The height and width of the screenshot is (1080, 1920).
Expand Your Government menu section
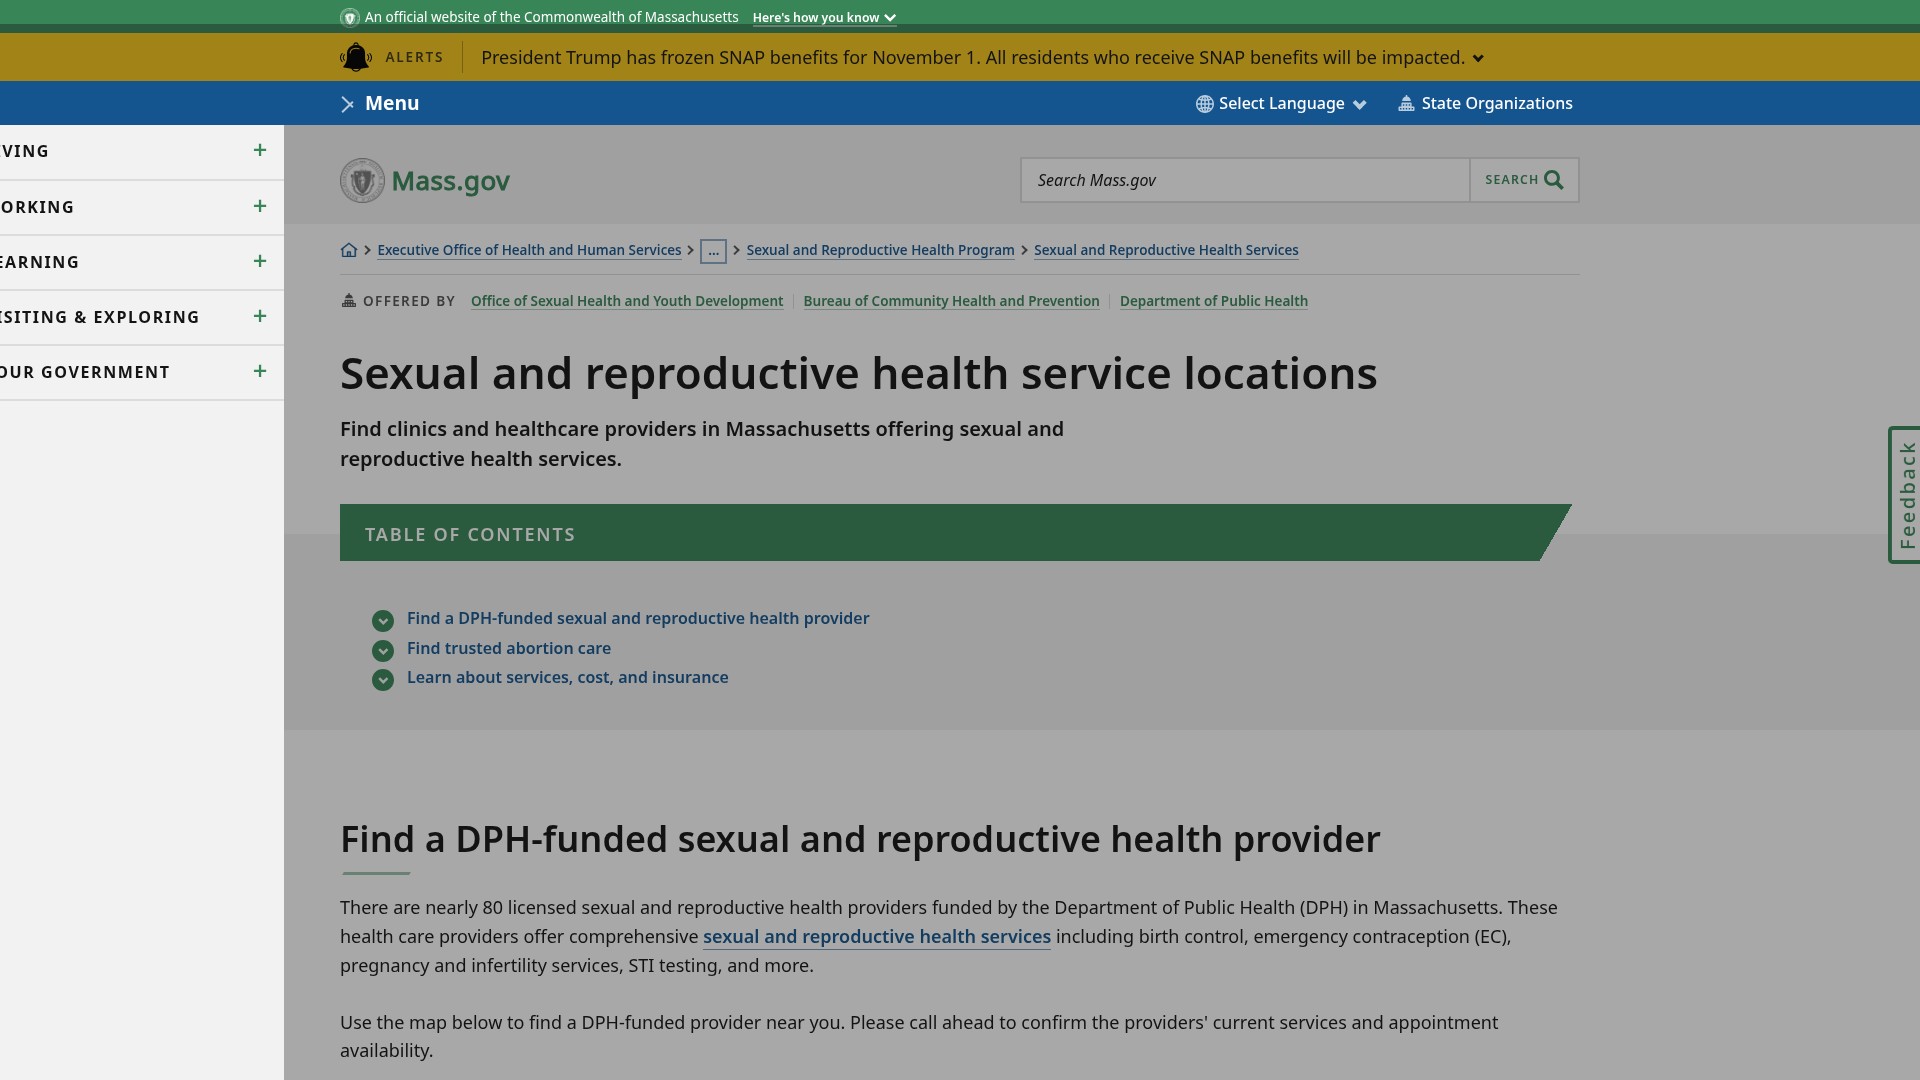tap(260, 371)
